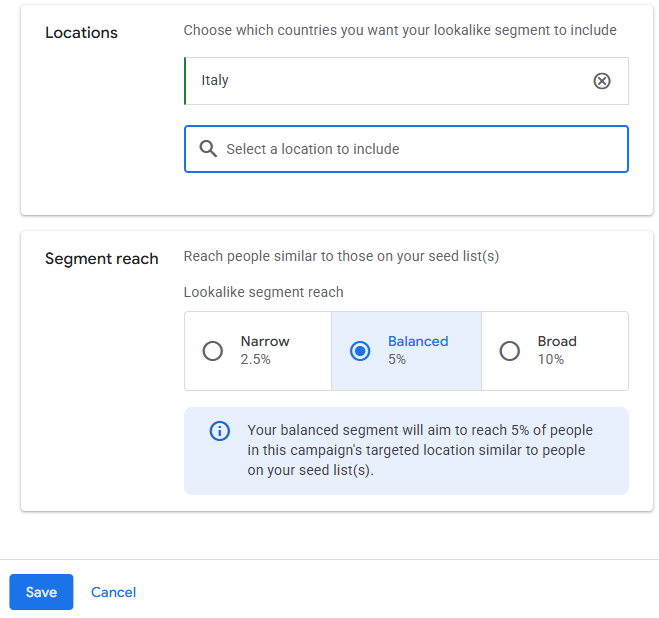Screen dimensions: 659x618
Task: Pick the Broad radio button circle
Action: (510, 351)
